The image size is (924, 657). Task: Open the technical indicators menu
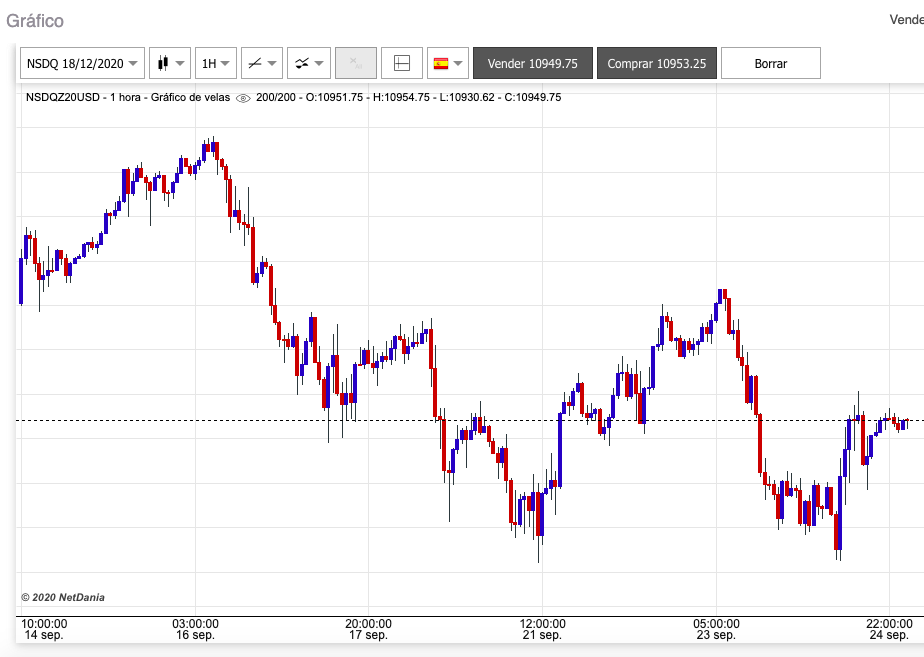307,63
